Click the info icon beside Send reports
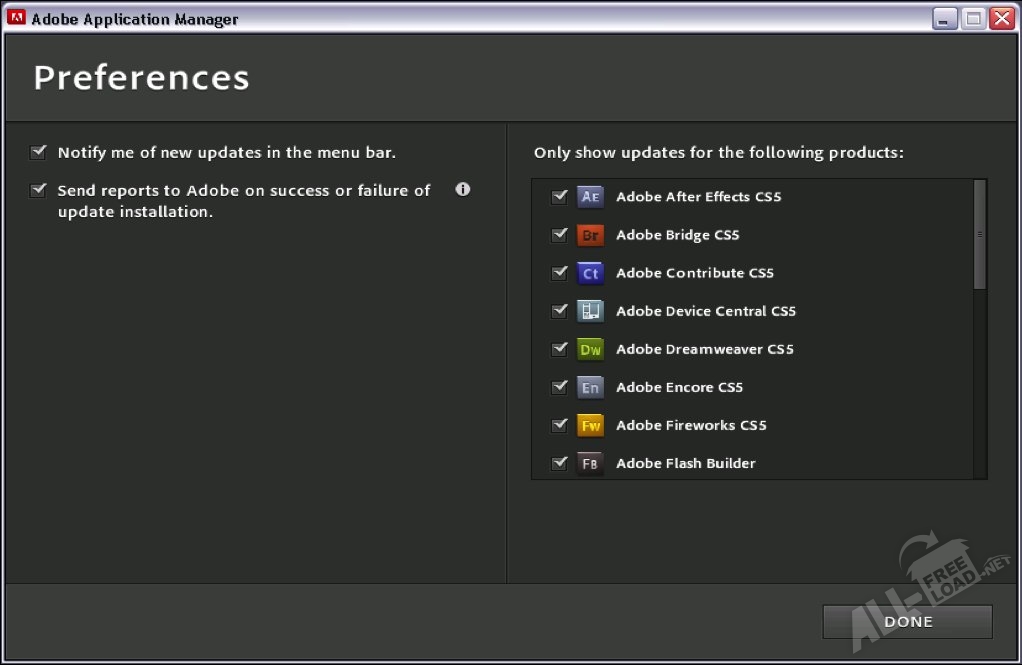The width and height of the screenshot is (1022, 665). 462,189
